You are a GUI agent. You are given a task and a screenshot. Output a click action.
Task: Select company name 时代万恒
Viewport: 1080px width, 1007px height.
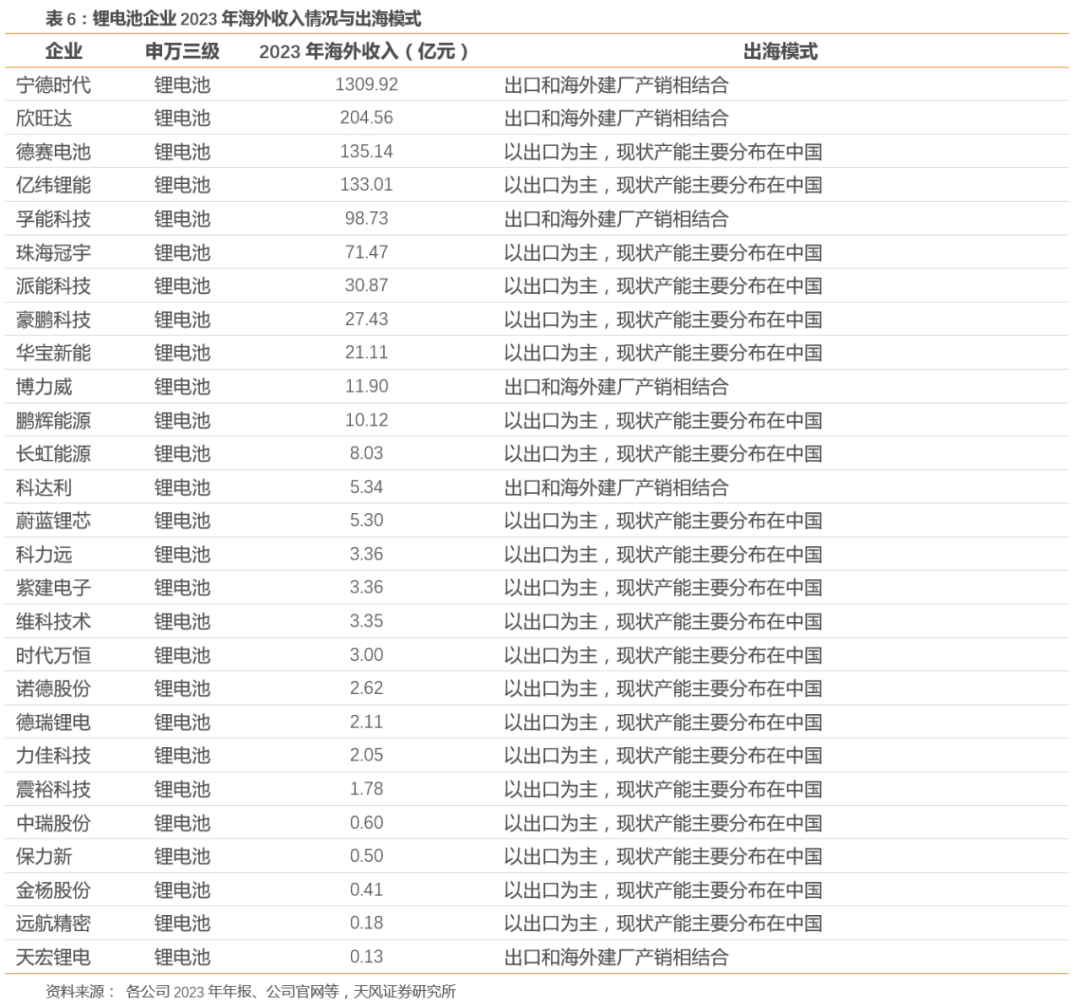53,655
